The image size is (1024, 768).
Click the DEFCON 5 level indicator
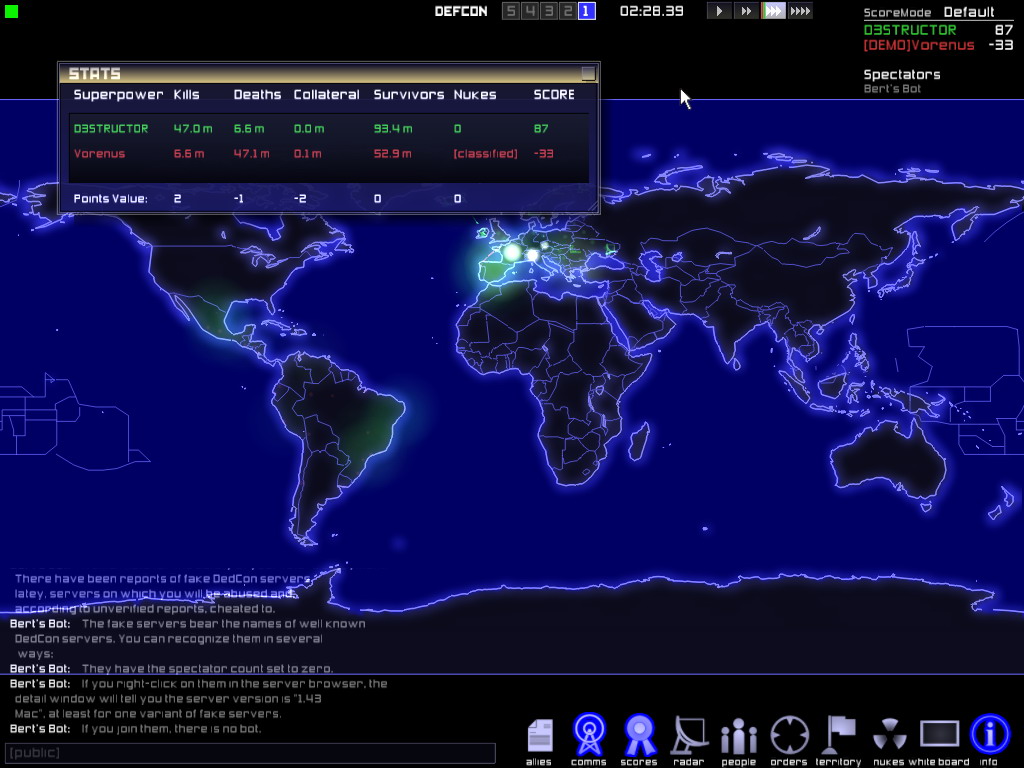(x=511, y=11)
